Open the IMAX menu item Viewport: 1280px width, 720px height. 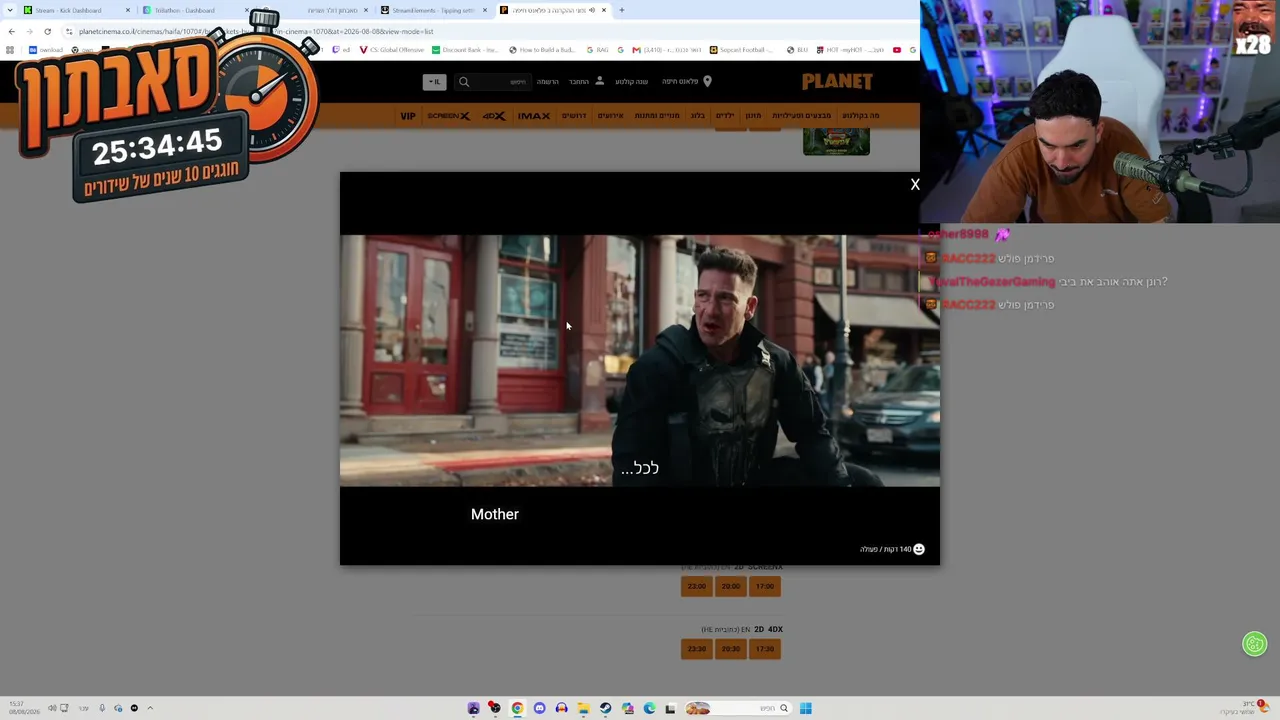pos(534,116)
